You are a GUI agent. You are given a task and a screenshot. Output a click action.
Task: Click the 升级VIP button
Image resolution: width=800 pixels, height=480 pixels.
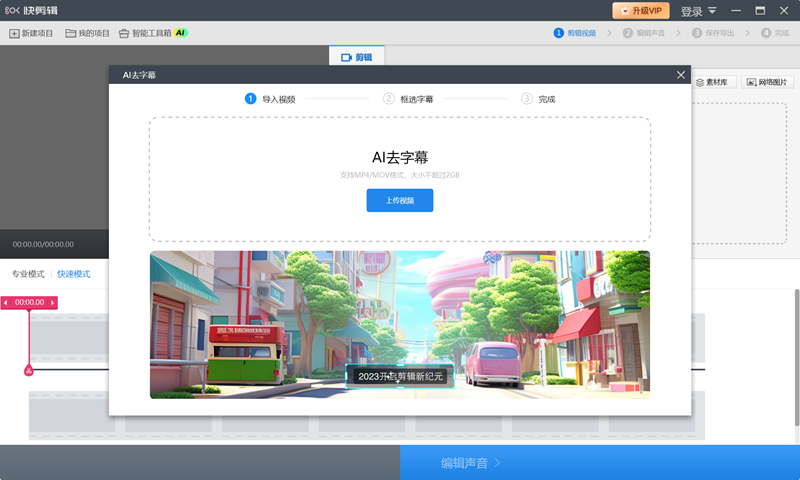pos(641,11)
